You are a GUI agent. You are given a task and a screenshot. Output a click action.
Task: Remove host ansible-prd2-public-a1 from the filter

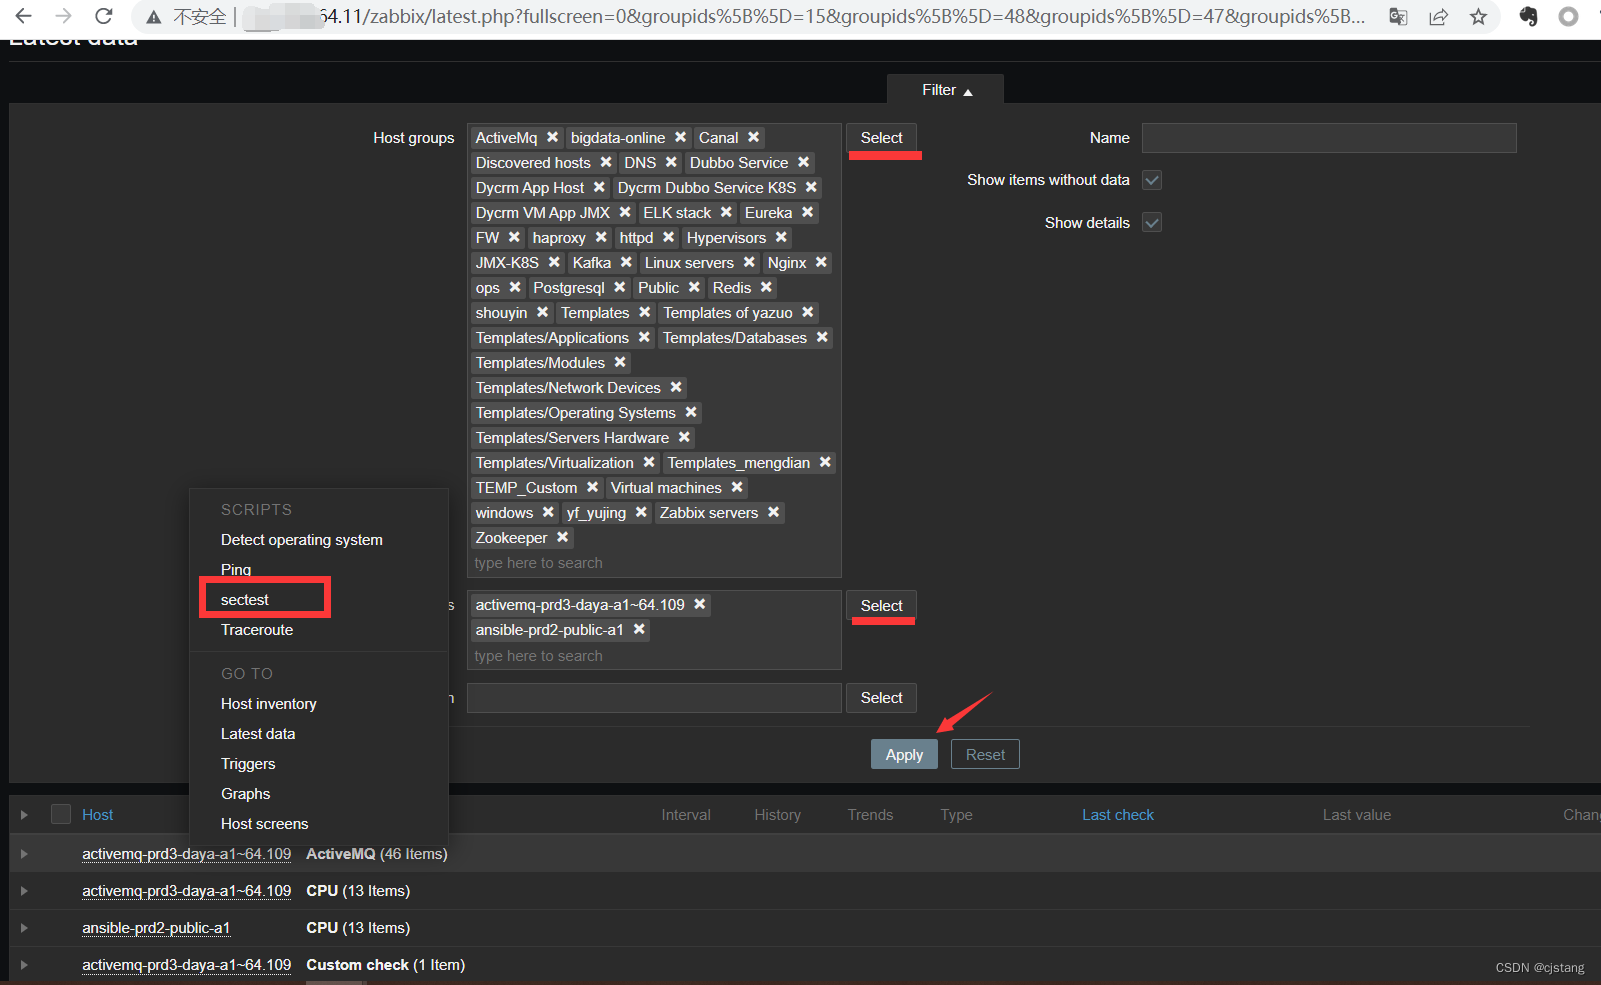click(638, 630)
